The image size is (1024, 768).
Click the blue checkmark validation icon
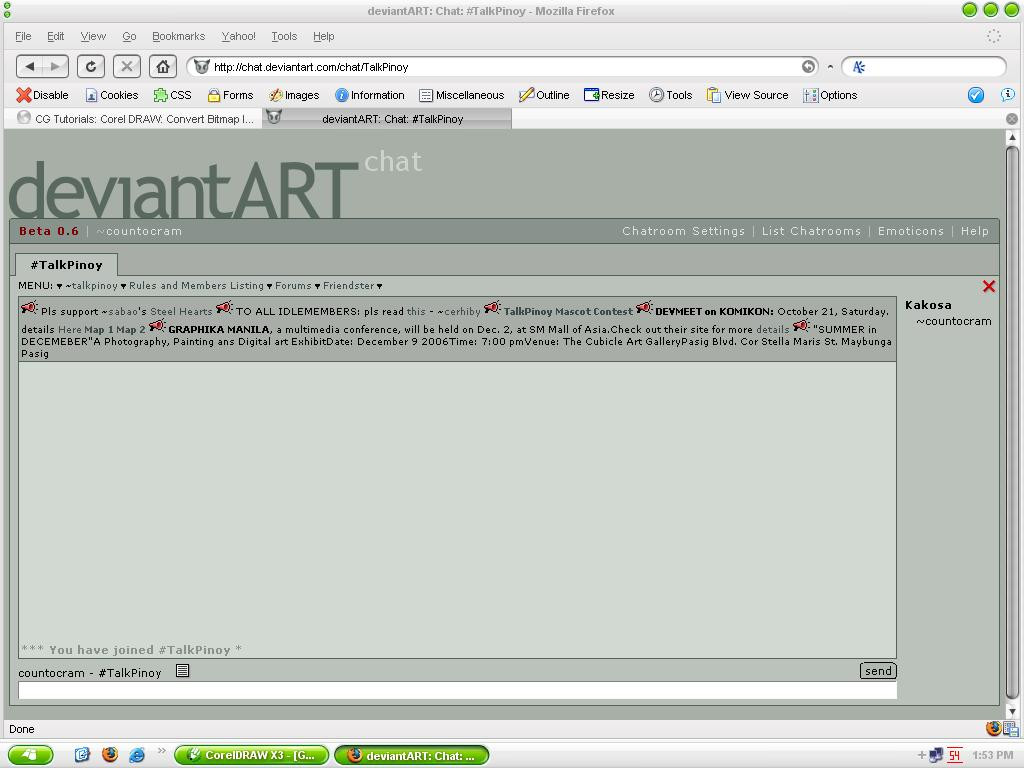(x=976, y=95)
